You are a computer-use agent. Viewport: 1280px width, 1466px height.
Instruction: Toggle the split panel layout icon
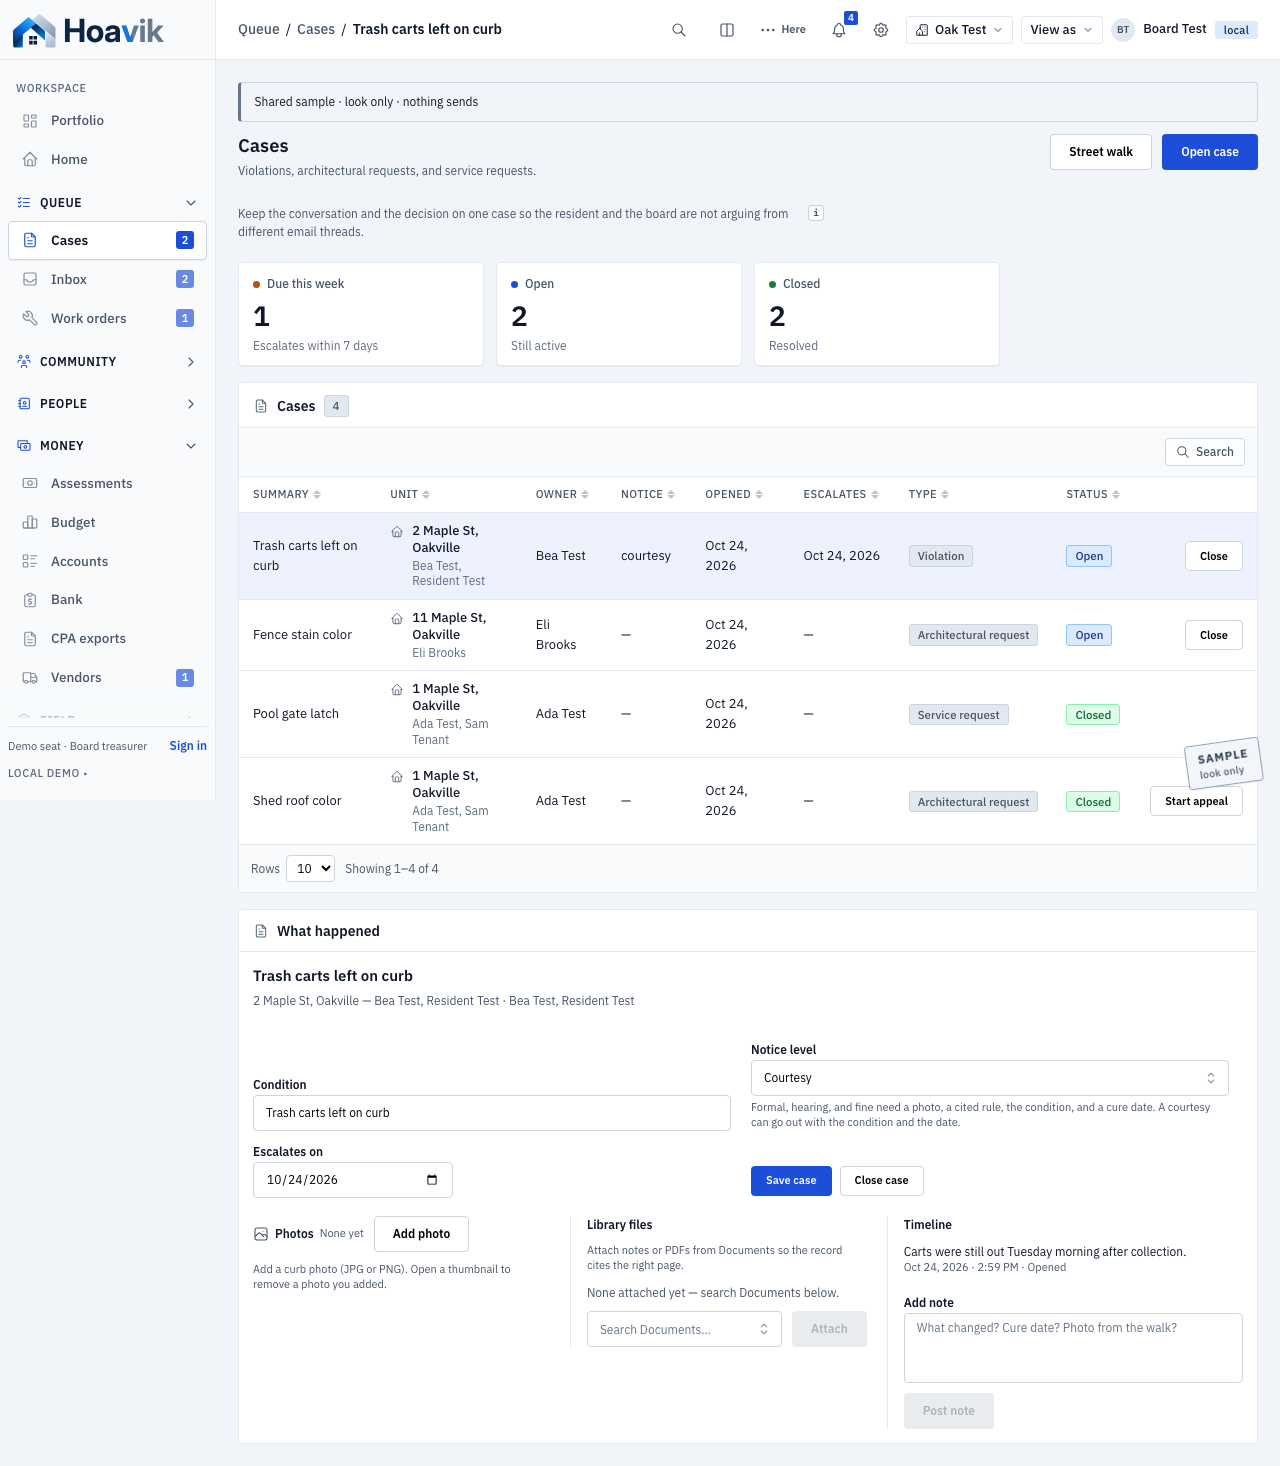coord(727,30)
